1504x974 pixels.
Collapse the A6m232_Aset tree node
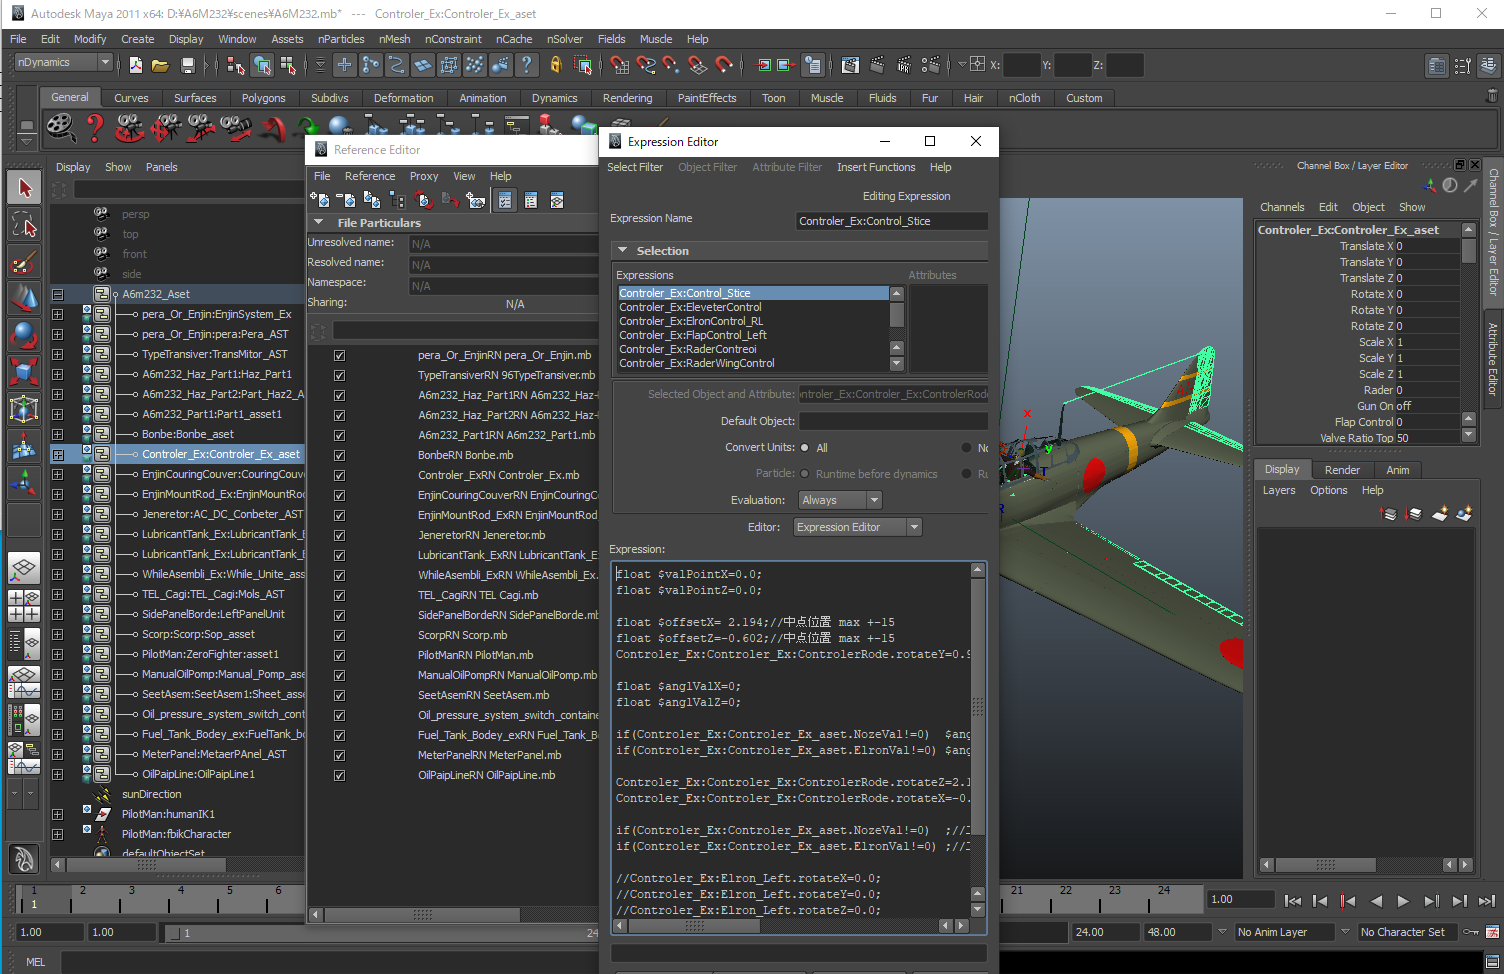[x=57, y=294]
